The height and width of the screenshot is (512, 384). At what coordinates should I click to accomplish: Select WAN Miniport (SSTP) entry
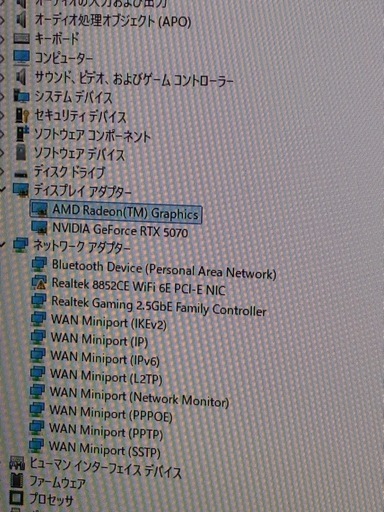pos(105,449)
